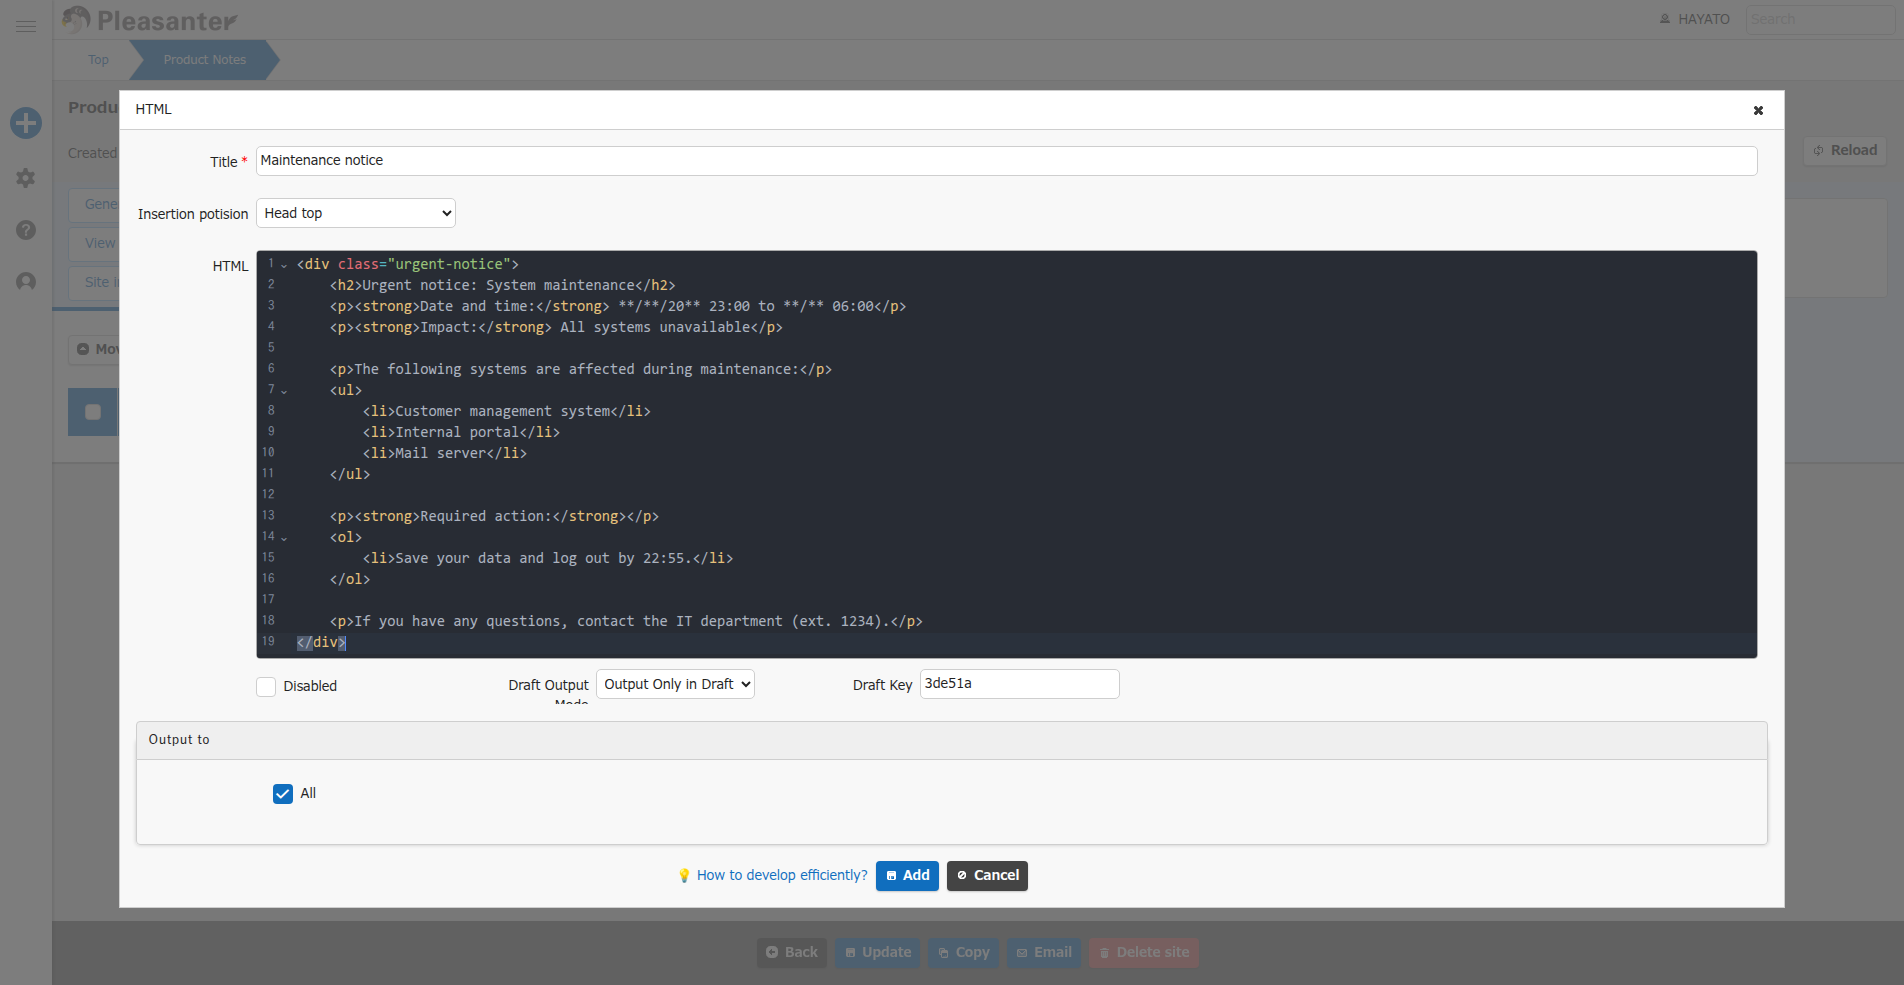Click the 'Output to' section header
Image resolution: width=1904 pixels, height=985 pixels.
(951, 740)
